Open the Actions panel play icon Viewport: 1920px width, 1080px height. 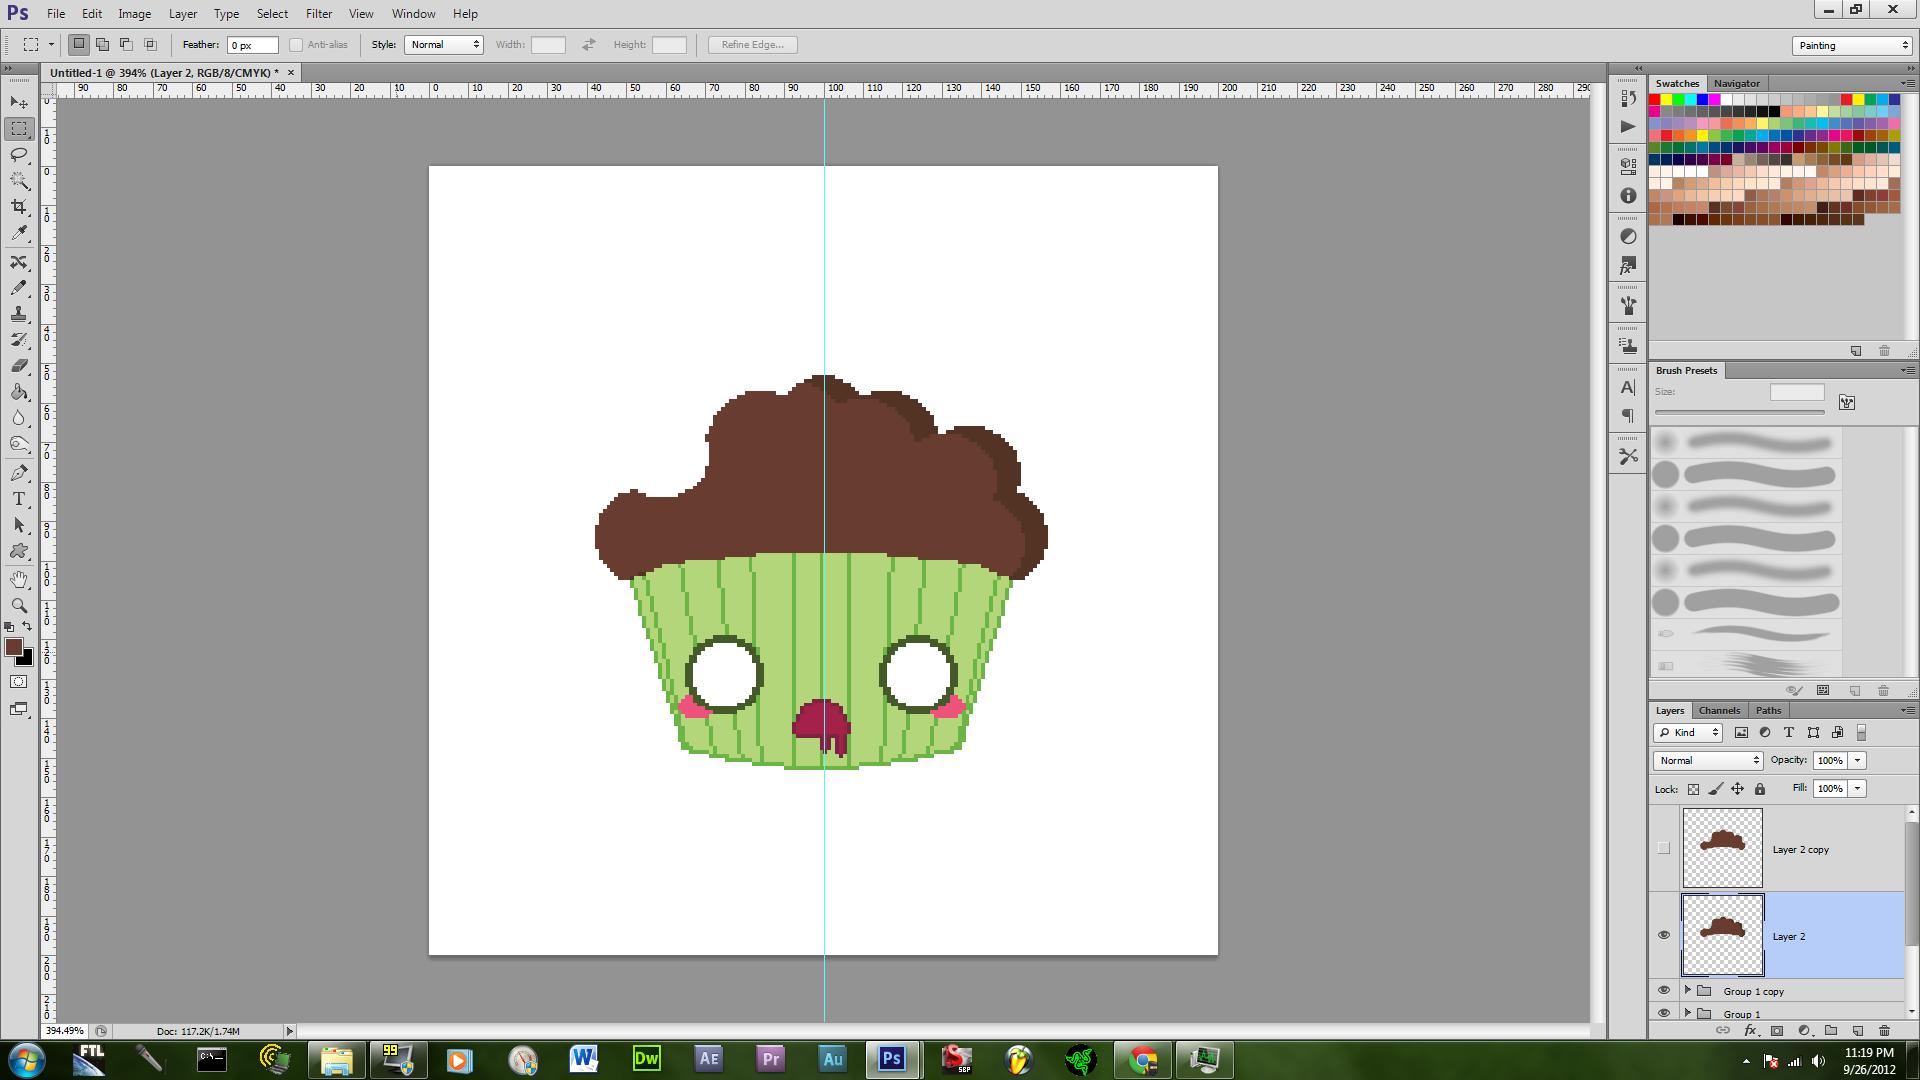(1628, 127)
